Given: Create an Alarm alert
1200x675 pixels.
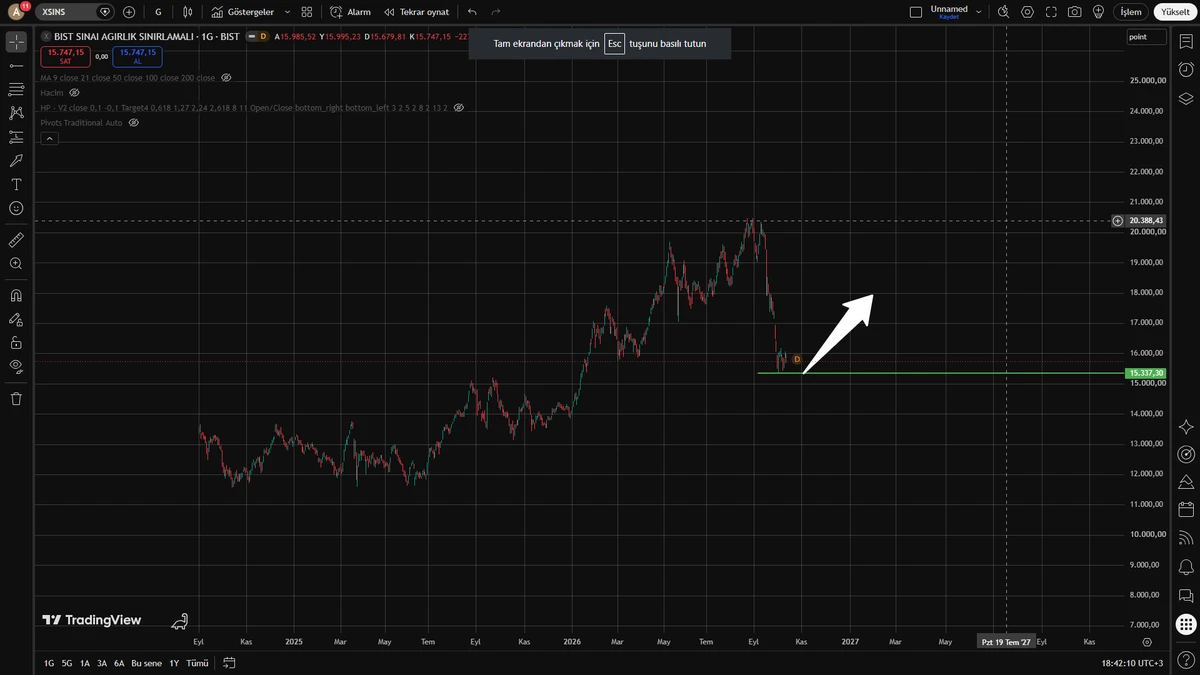Looking at the screenshot, I should point(350,12).
